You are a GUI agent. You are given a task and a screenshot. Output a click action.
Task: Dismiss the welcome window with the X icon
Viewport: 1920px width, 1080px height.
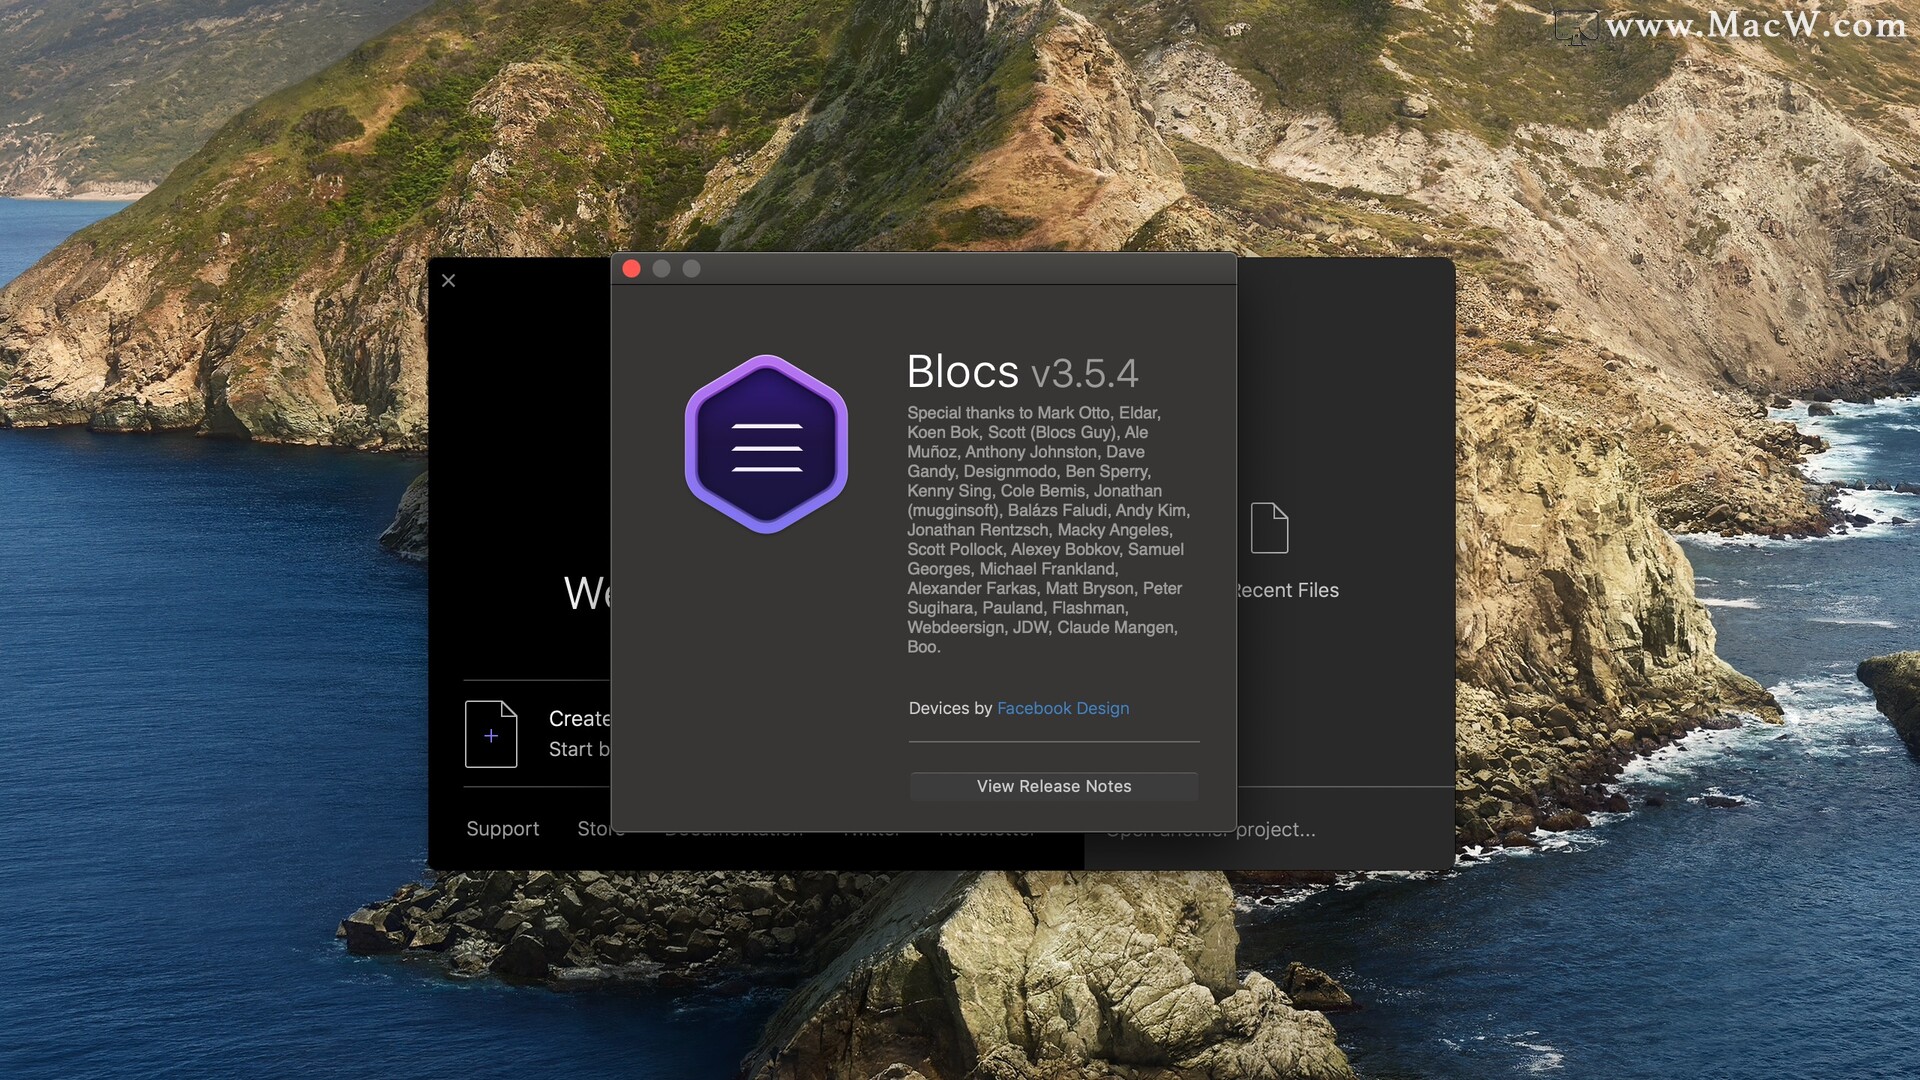pyautogui.click(x=449, y=281)
